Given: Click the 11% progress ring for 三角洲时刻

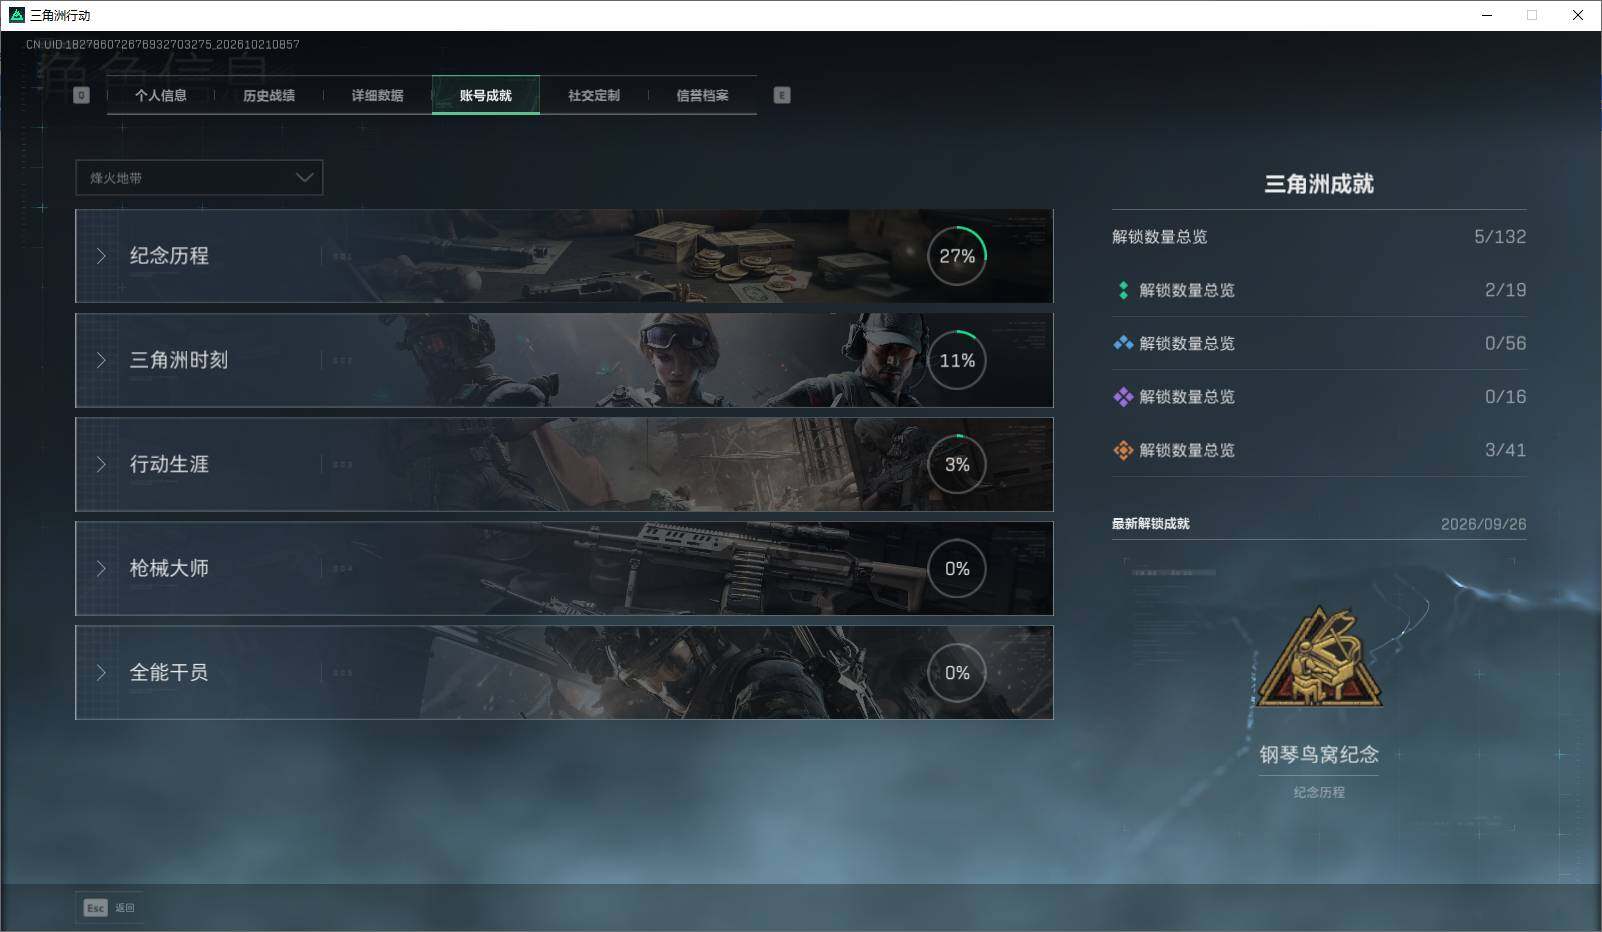Looking at the screenshot, I should tap(957, 360).
